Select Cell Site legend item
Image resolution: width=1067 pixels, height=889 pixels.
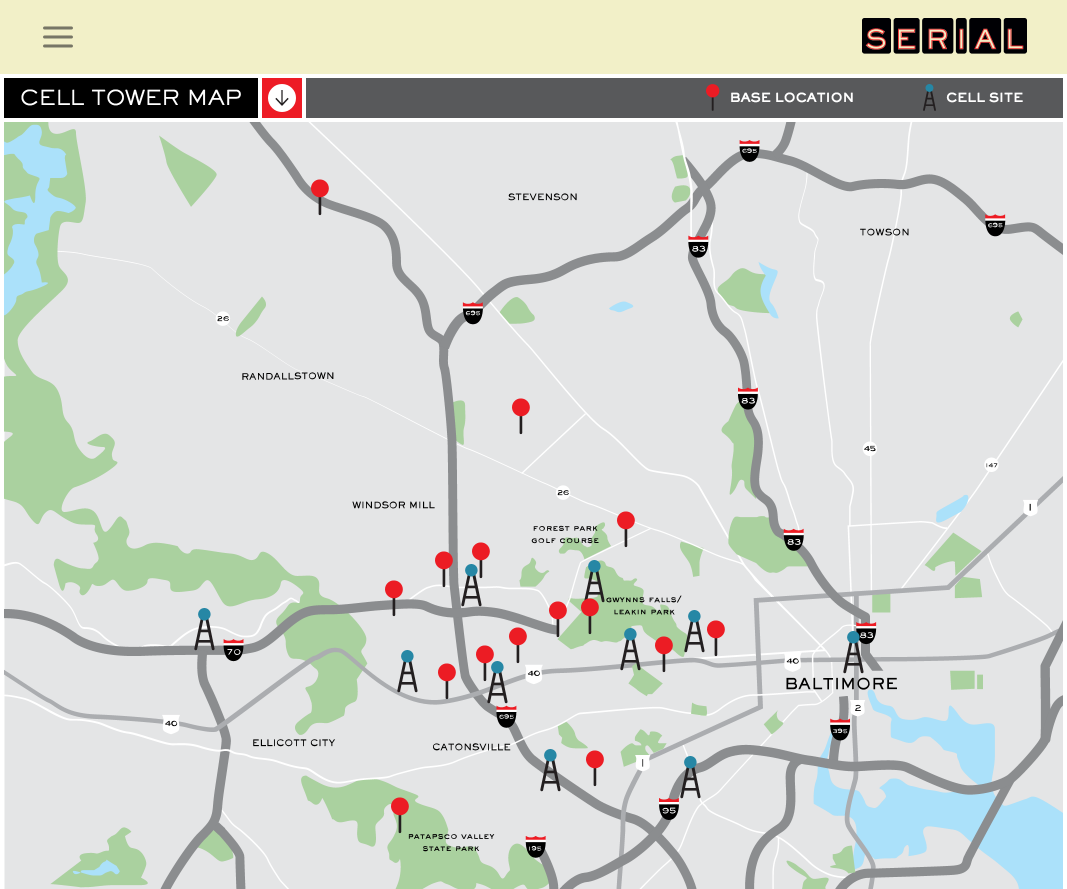coord(973,98)
